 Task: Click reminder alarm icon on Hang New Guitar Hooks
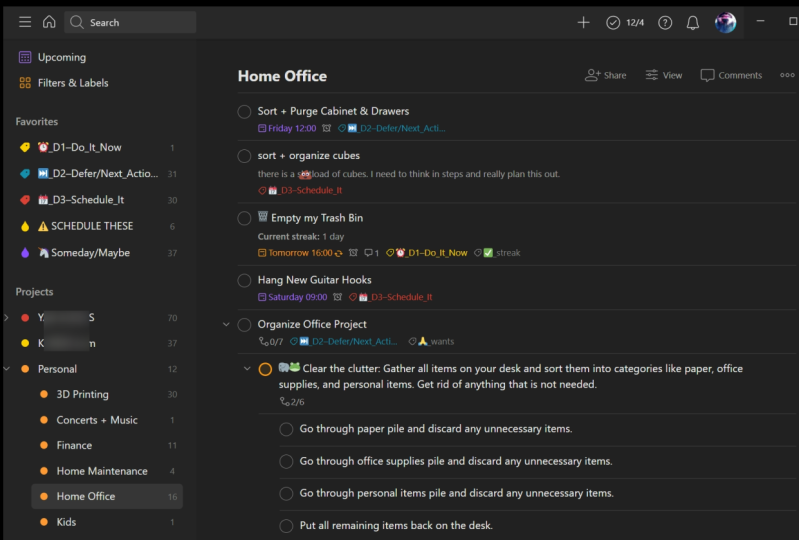[337, 297]
